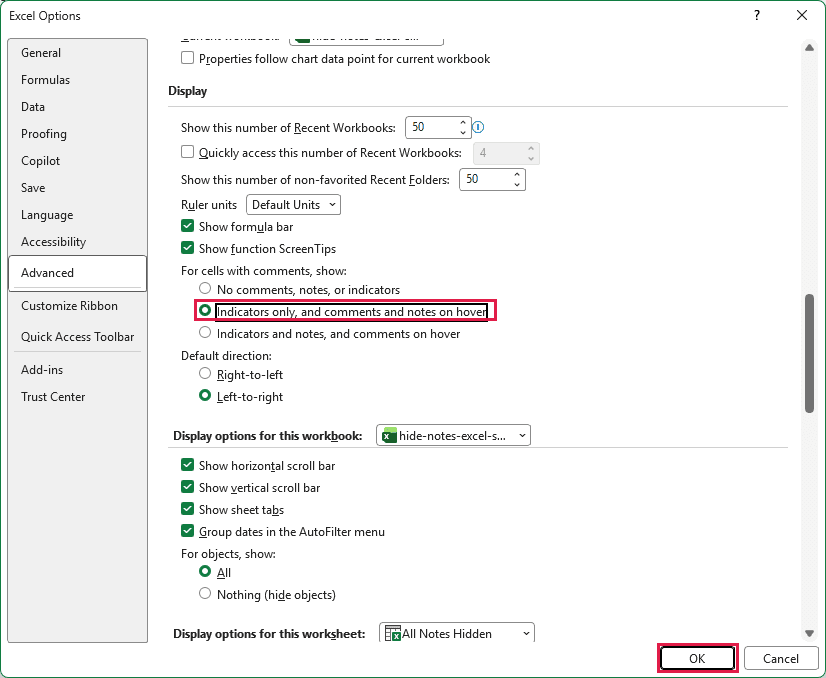Click the scroll up arrow
826x678 pixels.
(810, 48)
